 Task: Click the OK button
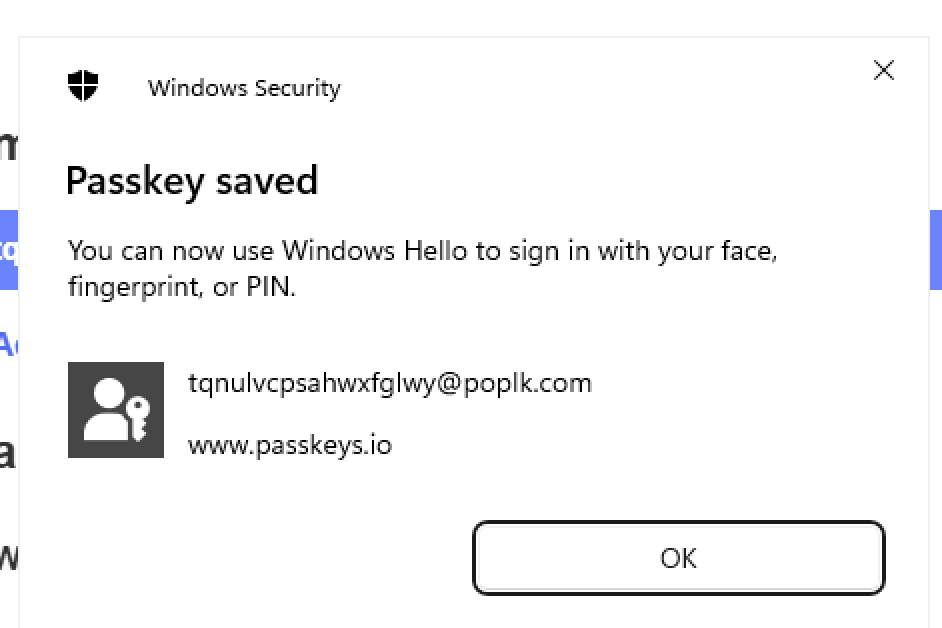tap(678, 558)
